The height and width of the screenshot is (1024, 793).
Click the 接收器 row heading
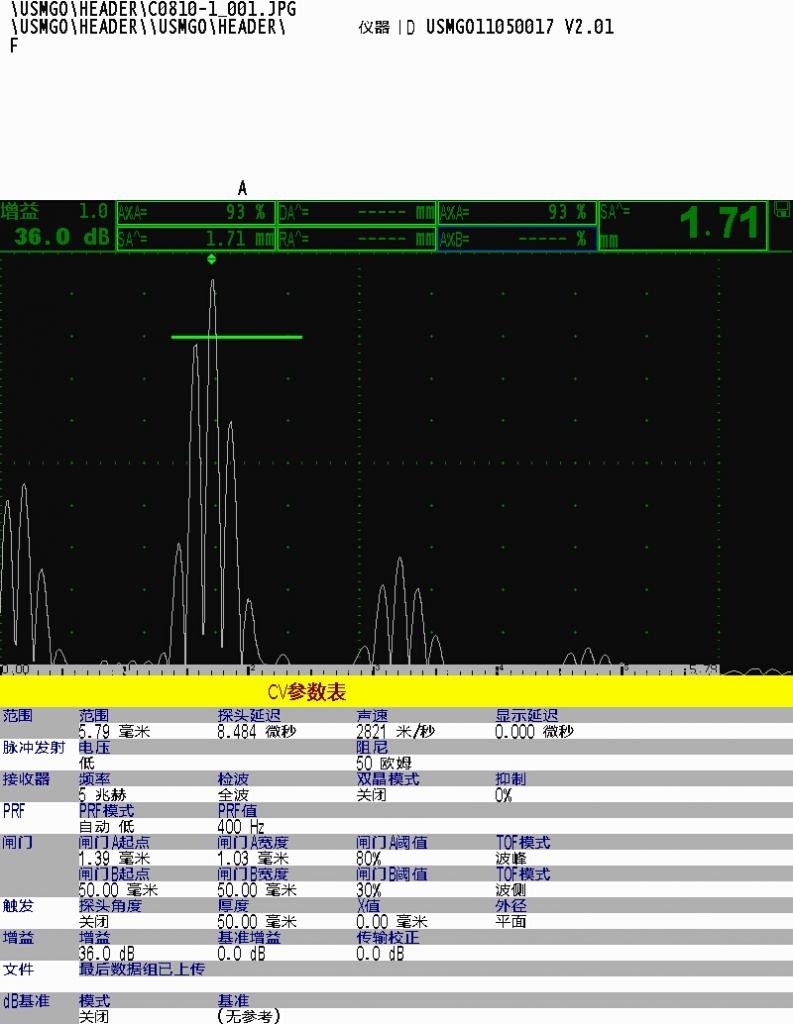[25, 778]
